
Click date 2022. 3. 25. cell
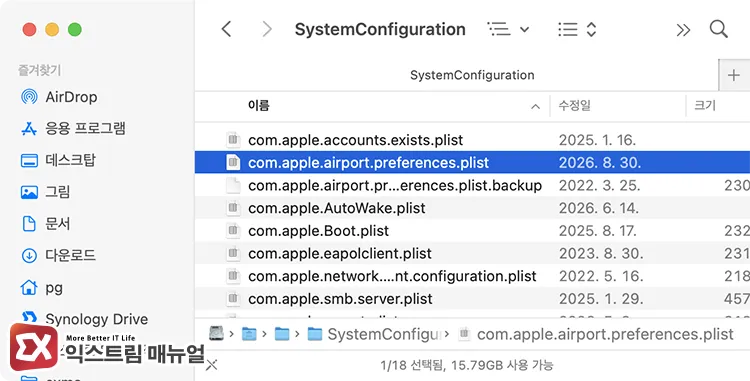[599, 185]
